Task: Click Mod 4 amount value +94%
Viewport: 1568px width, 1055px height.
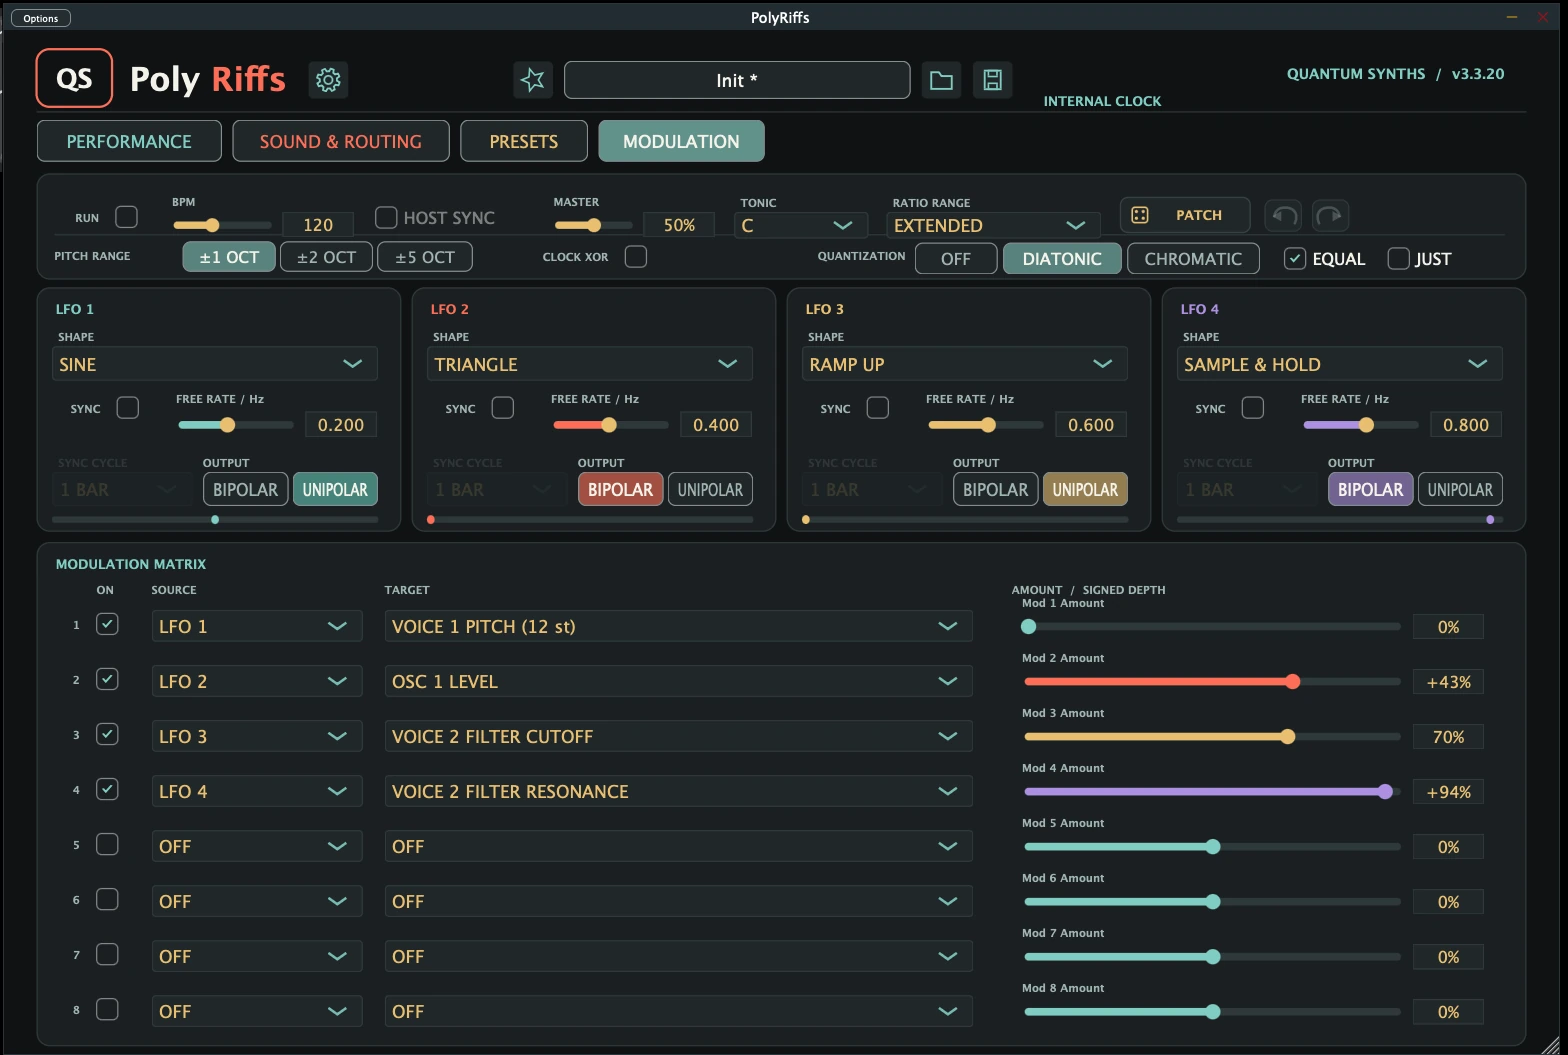Action: tap(1448, 792)
